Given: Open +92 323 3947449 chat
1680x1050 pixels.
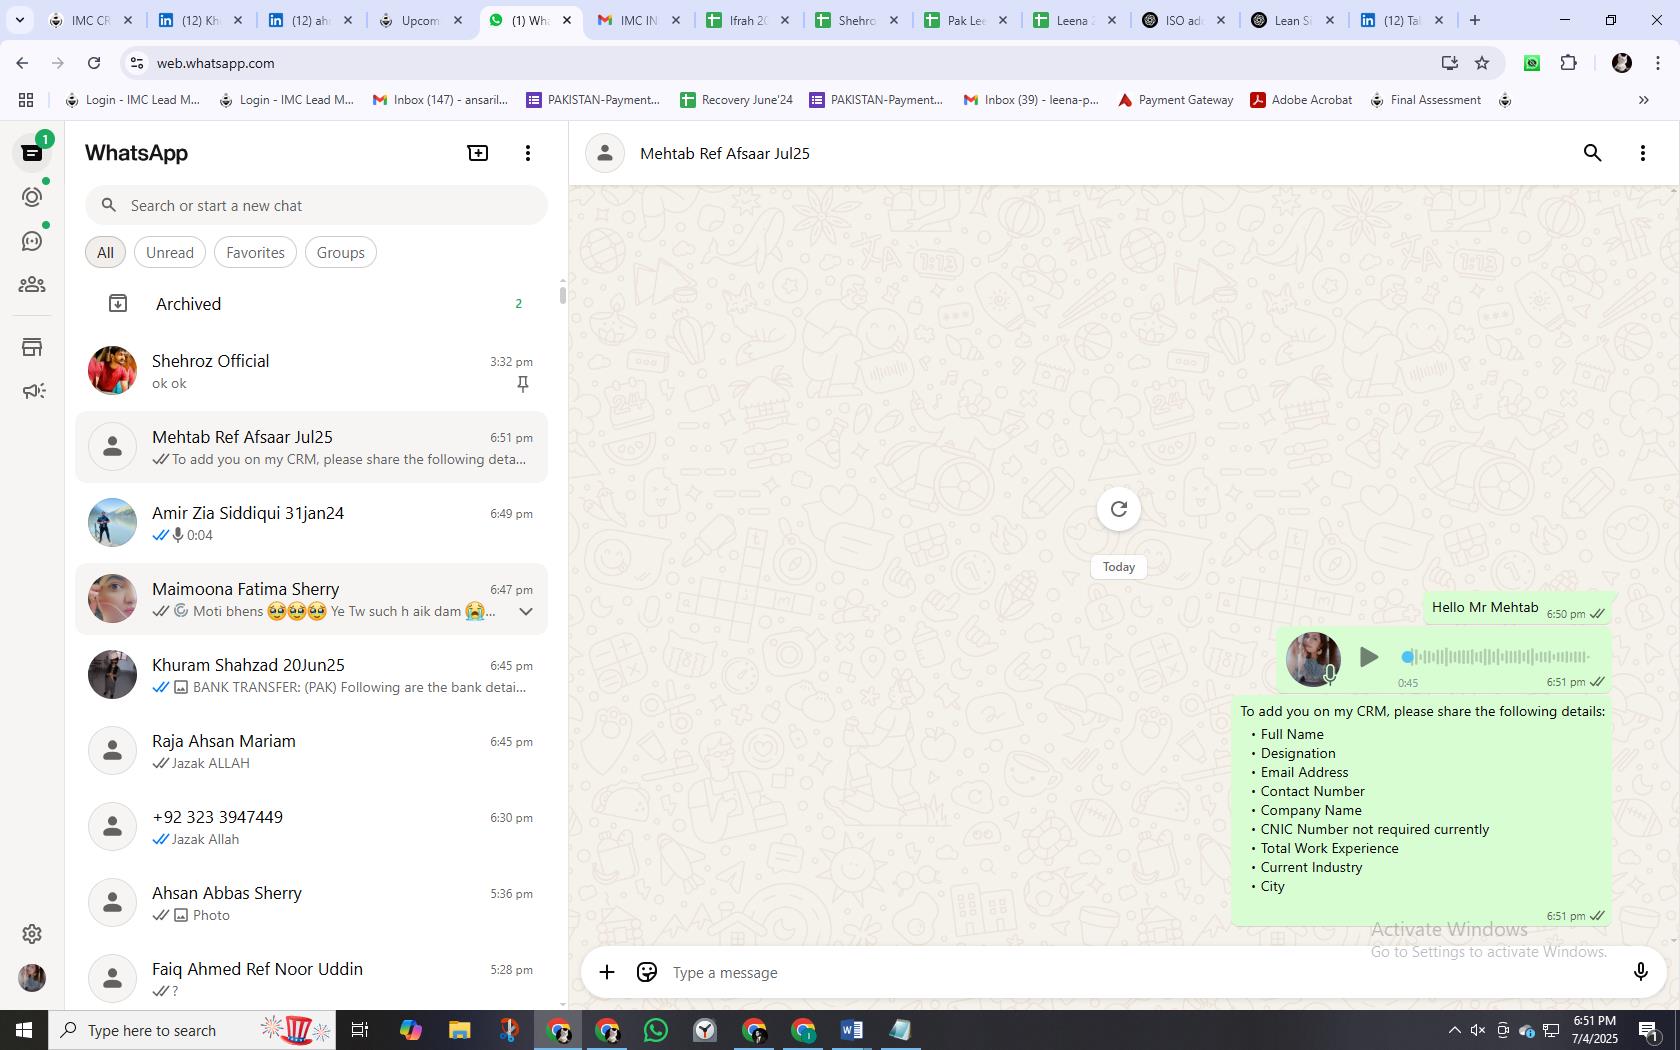Looking at the screenshot, I should (311, 827).
